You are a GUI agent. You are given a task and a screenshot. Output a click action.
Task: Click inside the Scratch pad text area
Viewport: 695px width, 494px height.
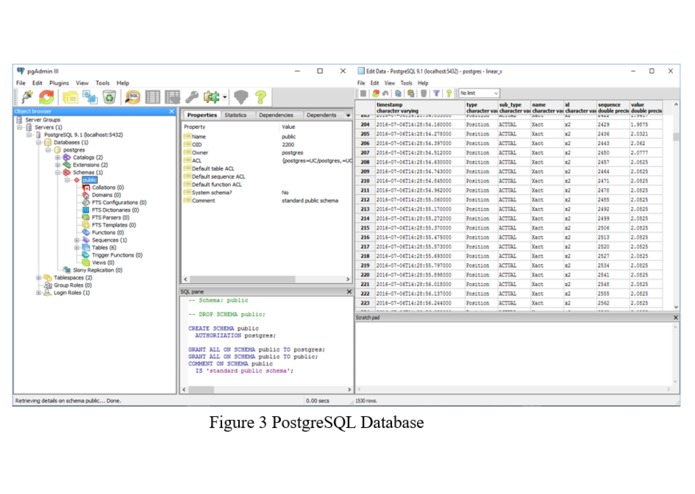coord(514,354)
